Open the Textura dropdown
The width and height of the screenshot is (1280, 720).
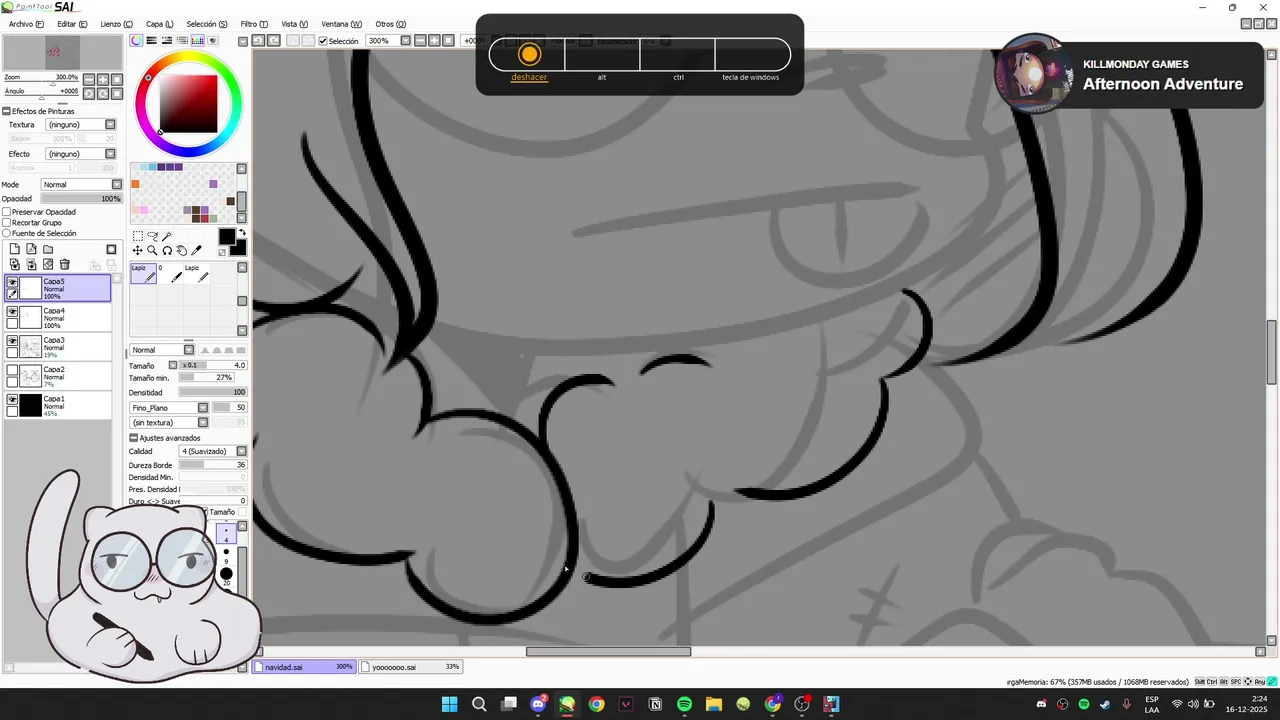point(82,125)
